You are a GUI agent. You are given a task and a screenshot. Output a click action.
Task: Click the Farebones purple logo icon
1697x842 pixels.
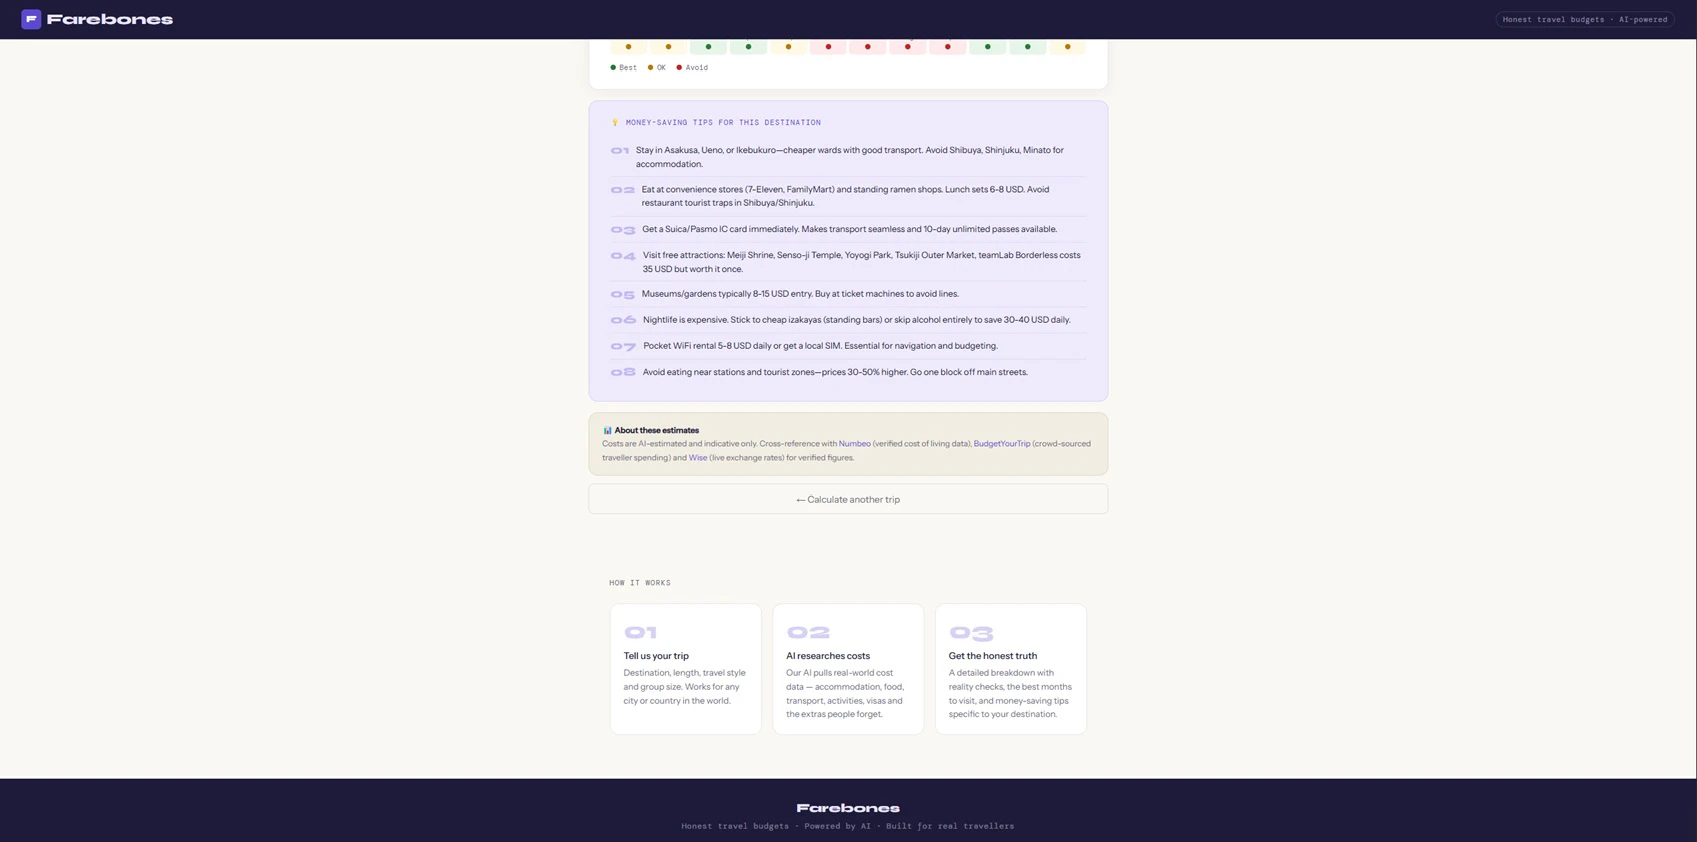coord(31,19)
